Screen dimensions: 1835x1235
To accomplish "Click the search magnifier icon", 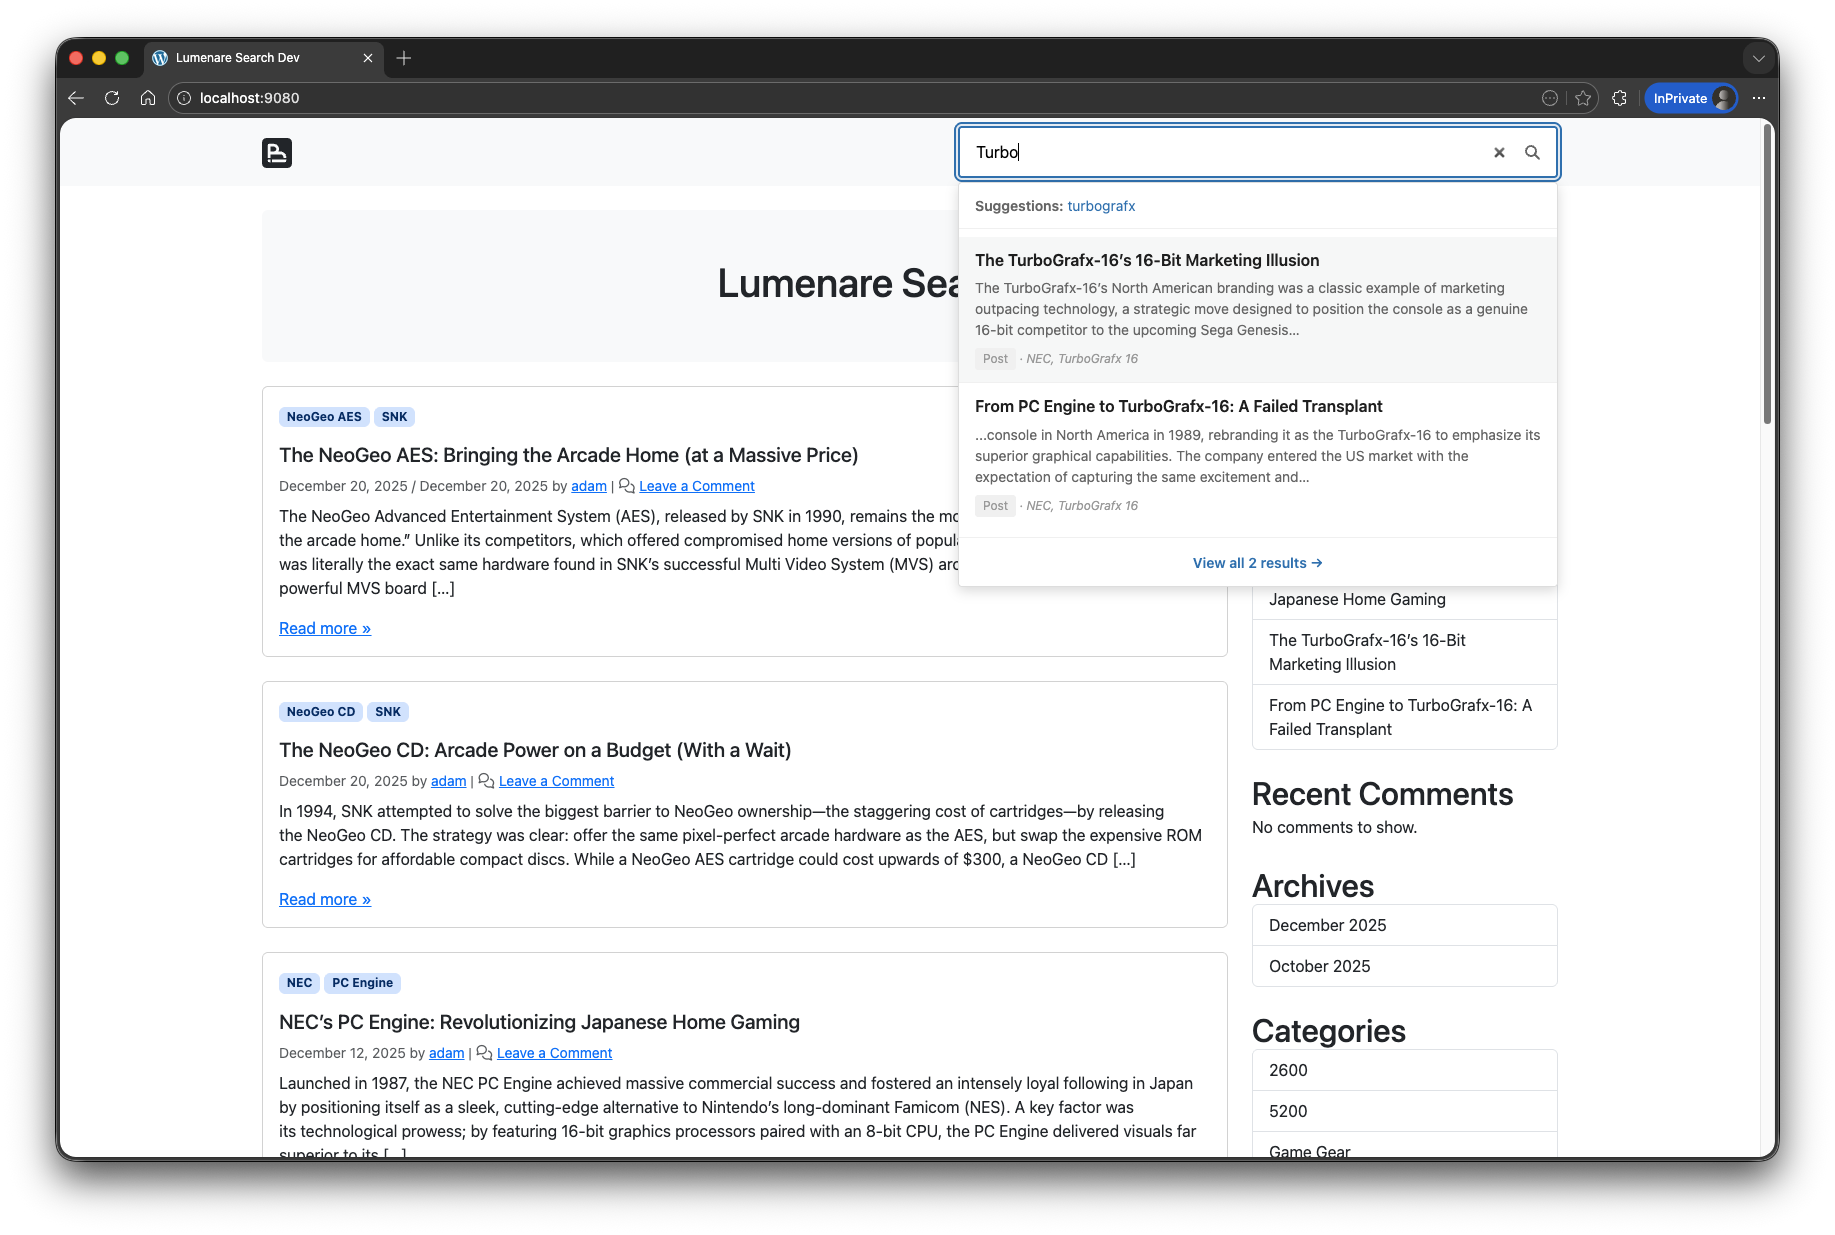I will tap(1532, 153).
